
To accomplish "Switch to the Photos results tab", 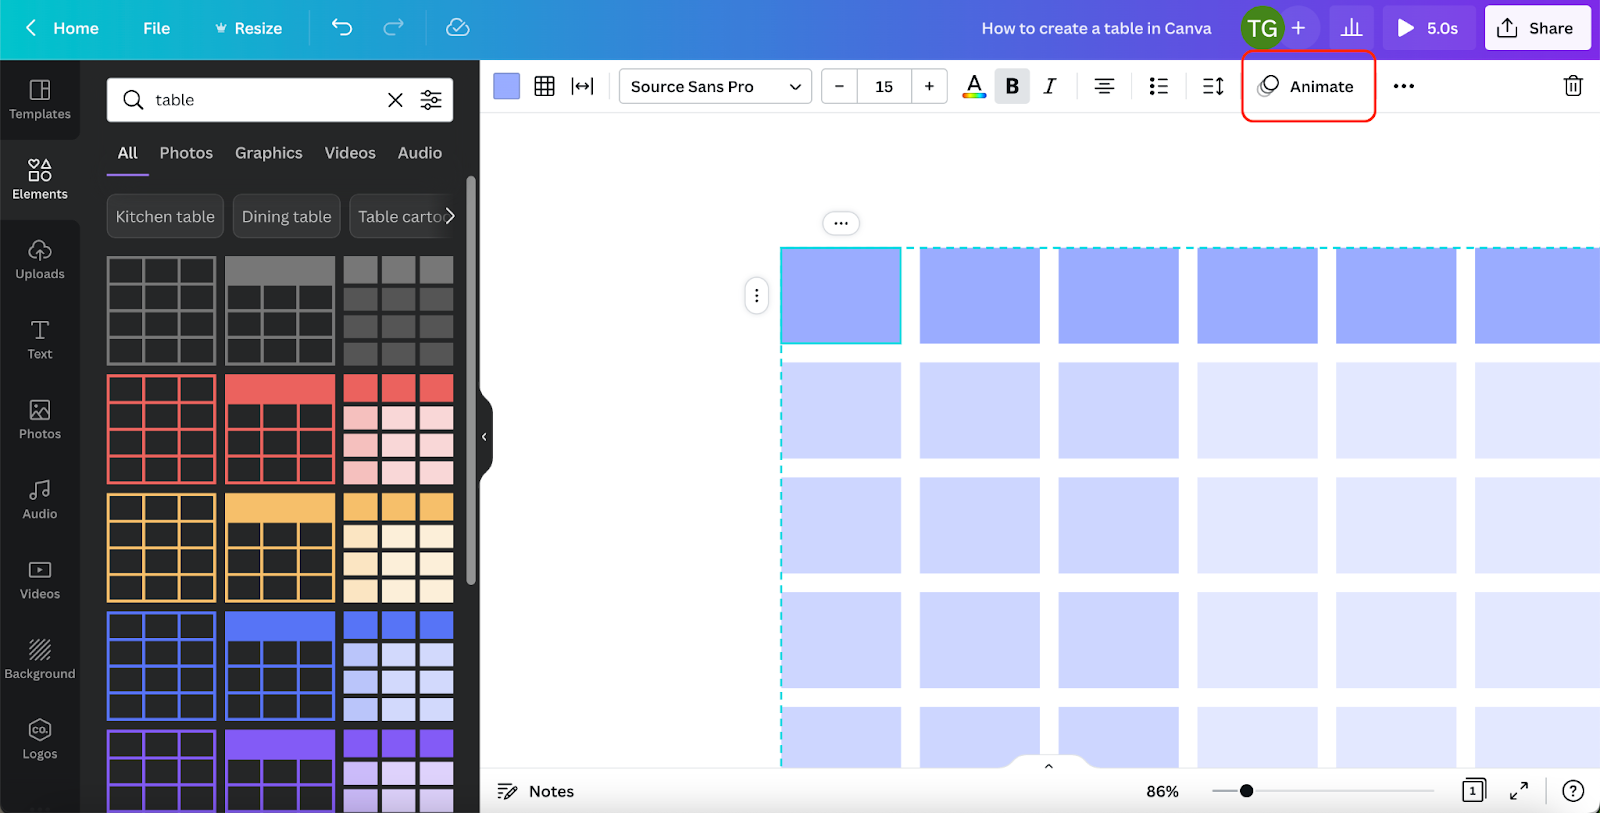I will pyautogui.click(x=186, y=153).
